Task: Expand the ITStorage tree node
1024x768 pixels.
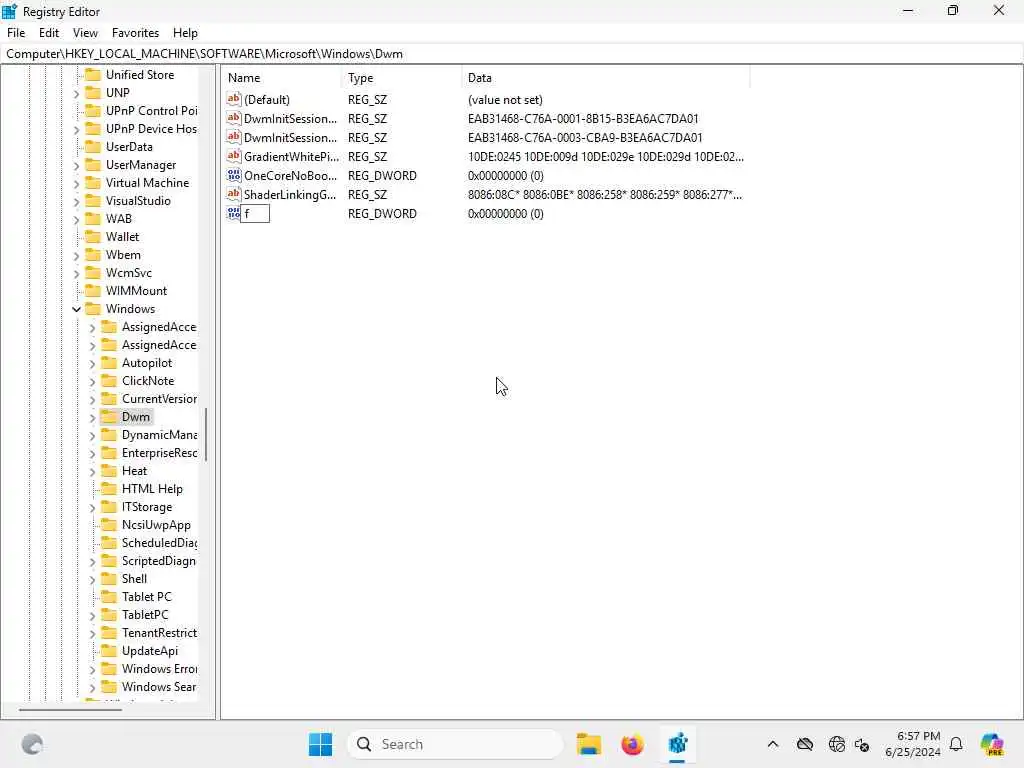Action: point(92,507)
